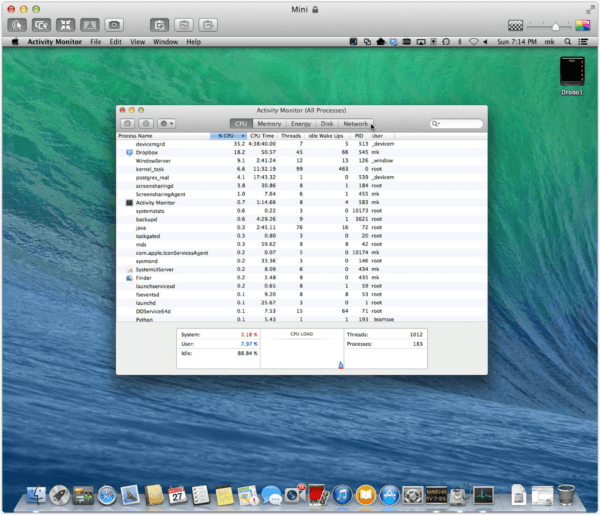Switch to the Energy tab
The height and width of the screenshot is (515, 600).
point(301,124)
